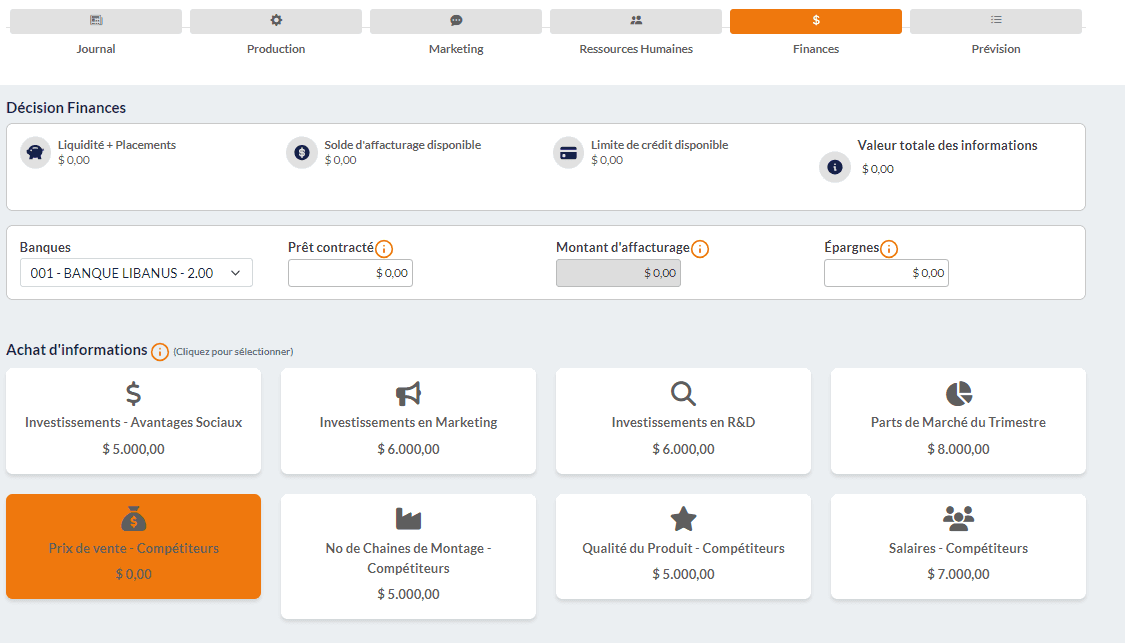Toggle the Prix de vente - Compétiteurs card

[x=133, y=546]
